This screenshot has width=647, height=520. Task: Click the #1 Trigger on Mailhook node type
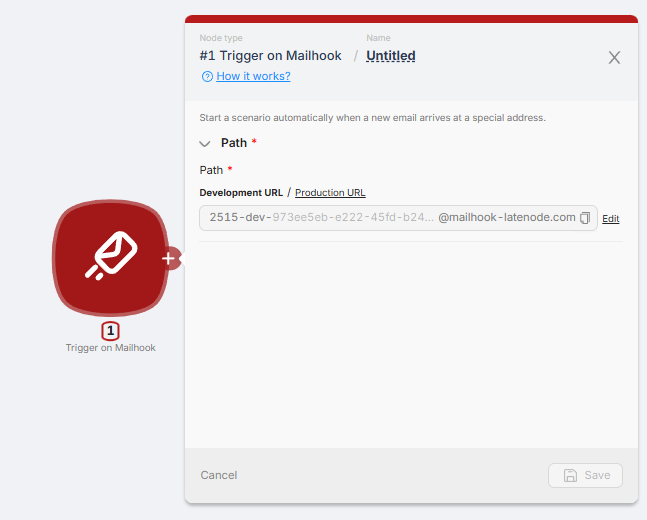270,56
